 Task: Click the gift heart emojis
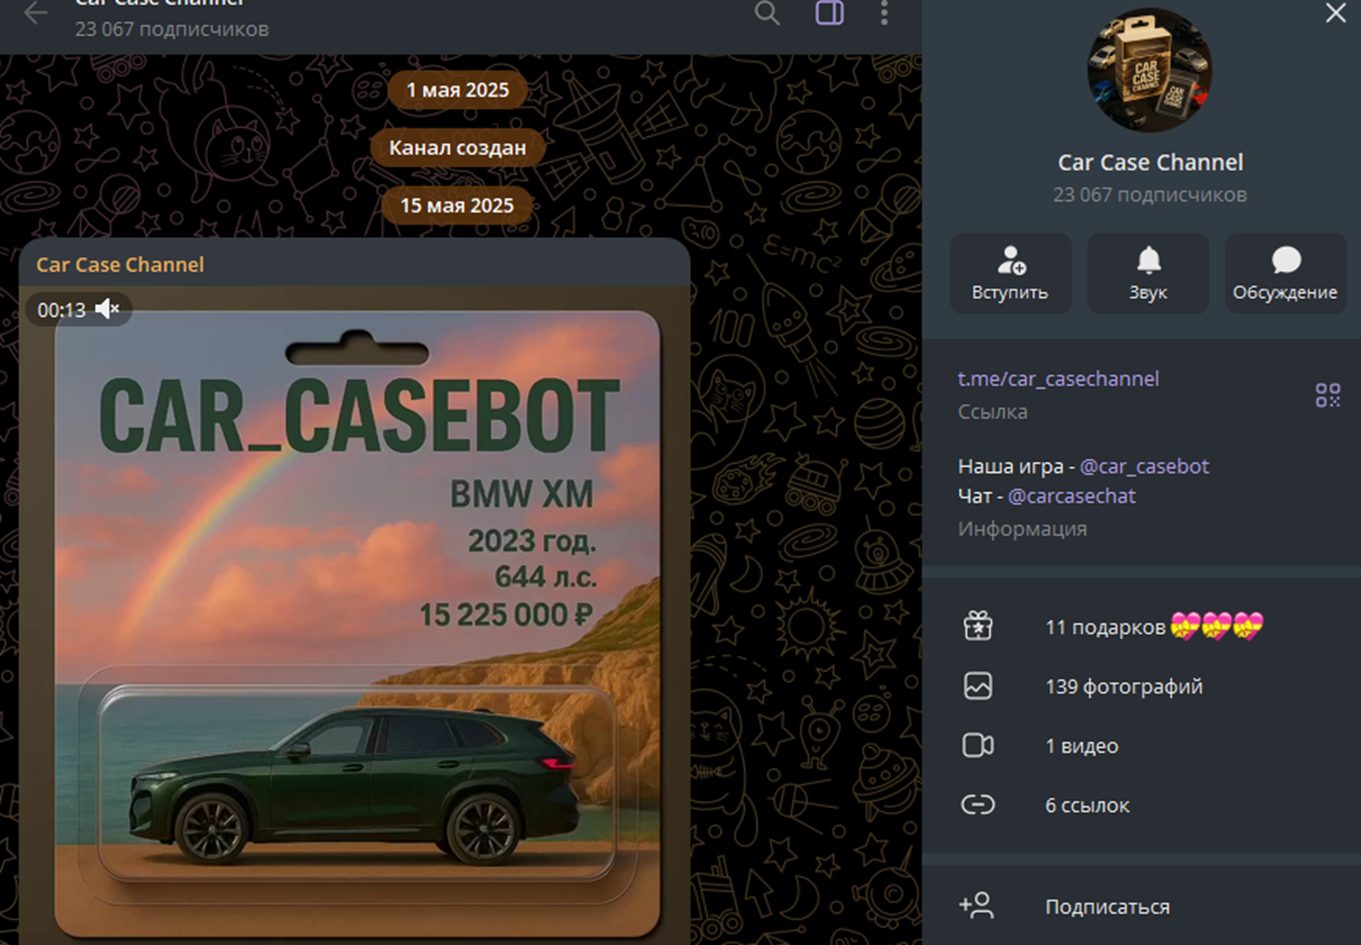1218,627
